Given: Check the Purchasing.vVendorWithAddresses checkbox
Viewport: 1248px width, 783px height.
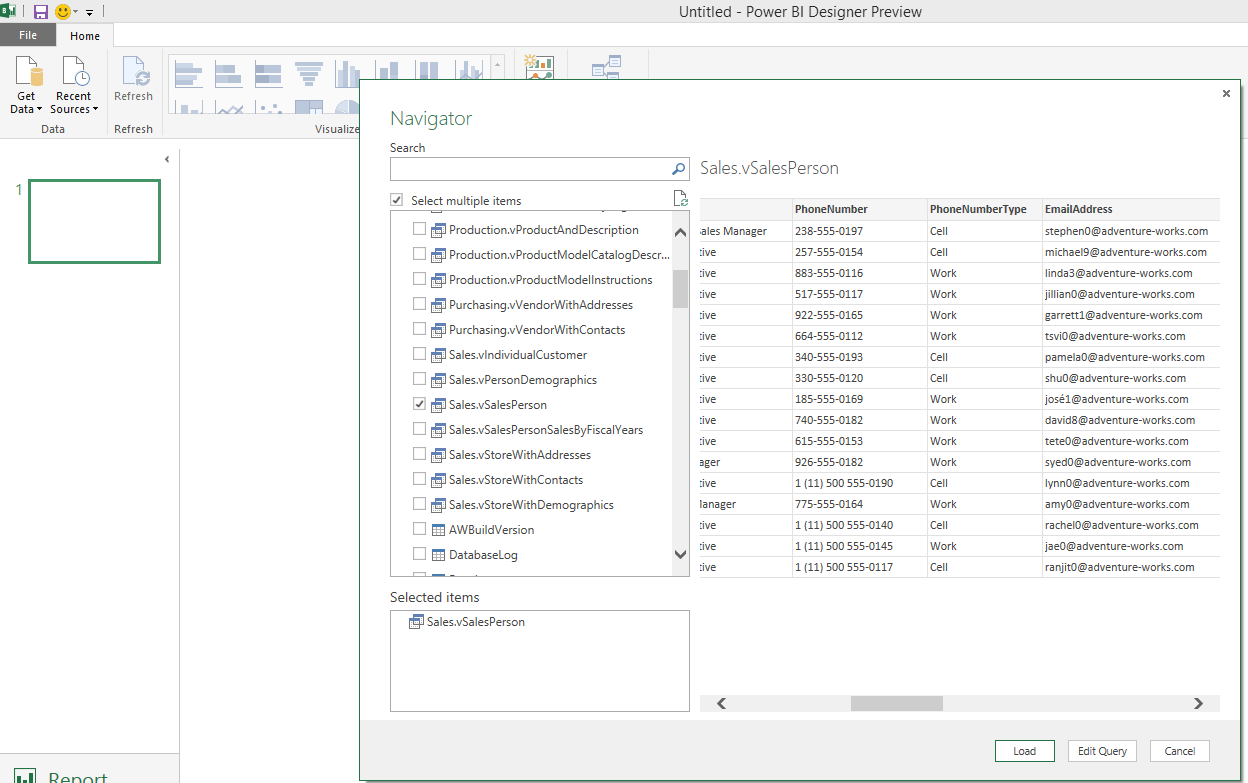Looking at the screenshot, I should click(419, 305).
